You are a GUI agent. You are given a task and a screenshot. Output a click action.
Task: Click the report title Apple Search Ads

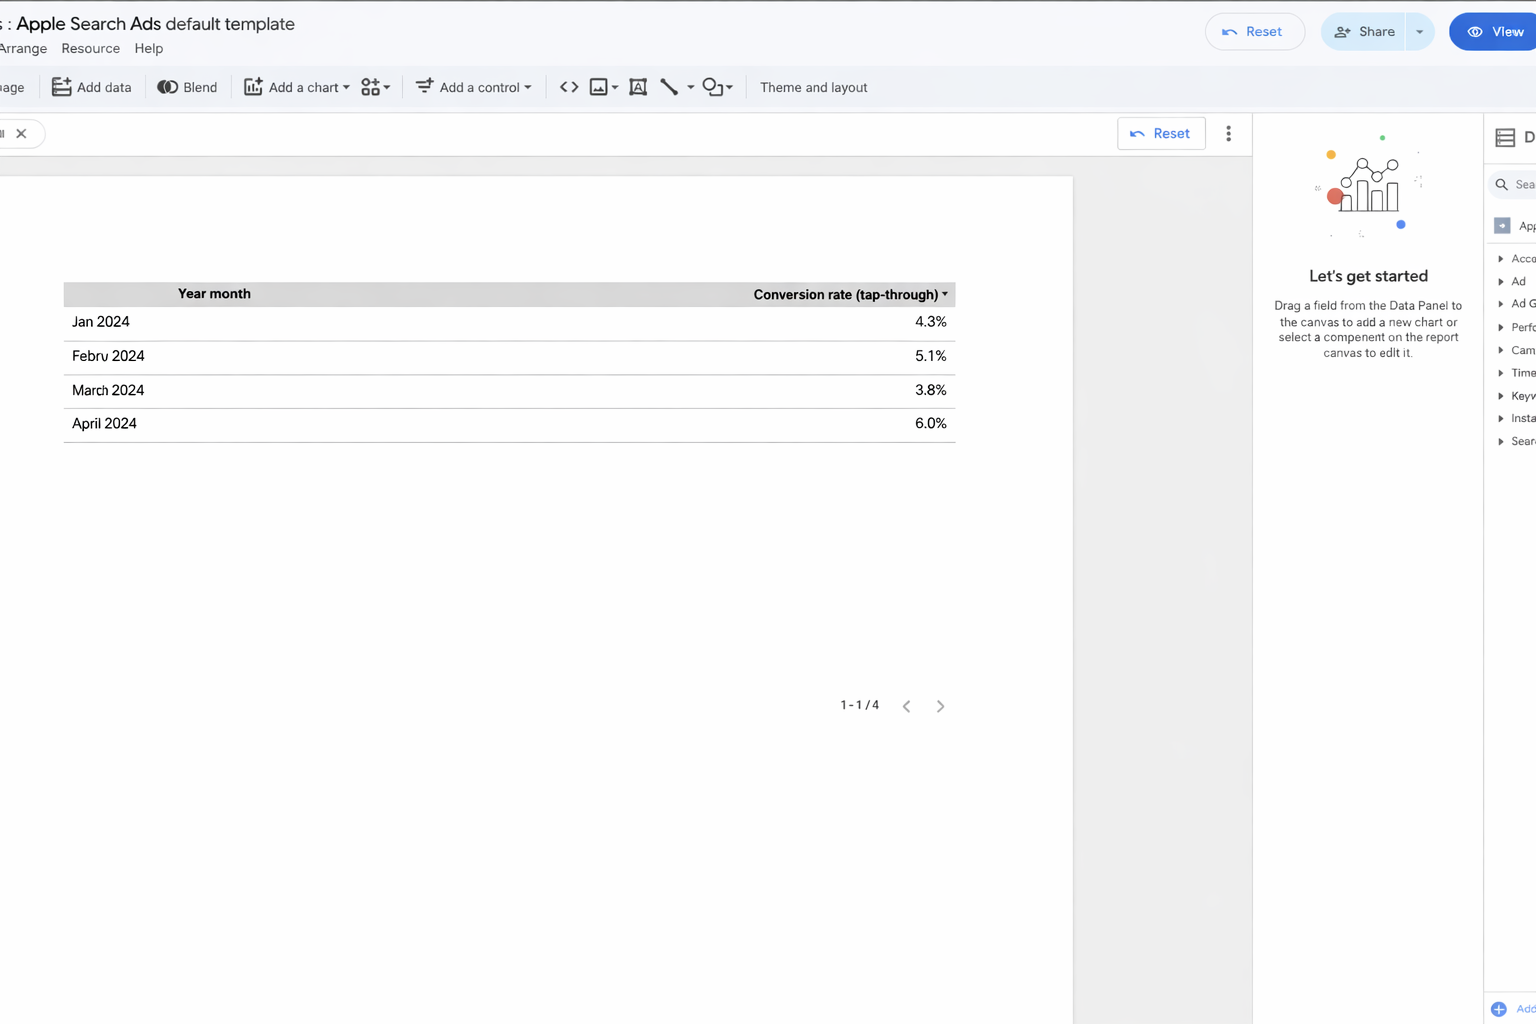[x=89, y=24]
